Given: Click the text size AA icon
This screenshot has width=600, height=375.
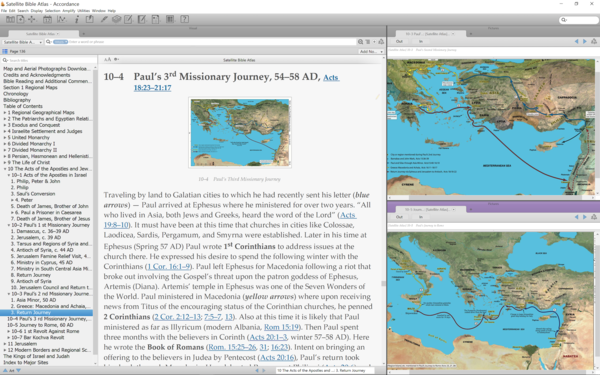Looking at the screenshot, I should (x=108, y=59).
